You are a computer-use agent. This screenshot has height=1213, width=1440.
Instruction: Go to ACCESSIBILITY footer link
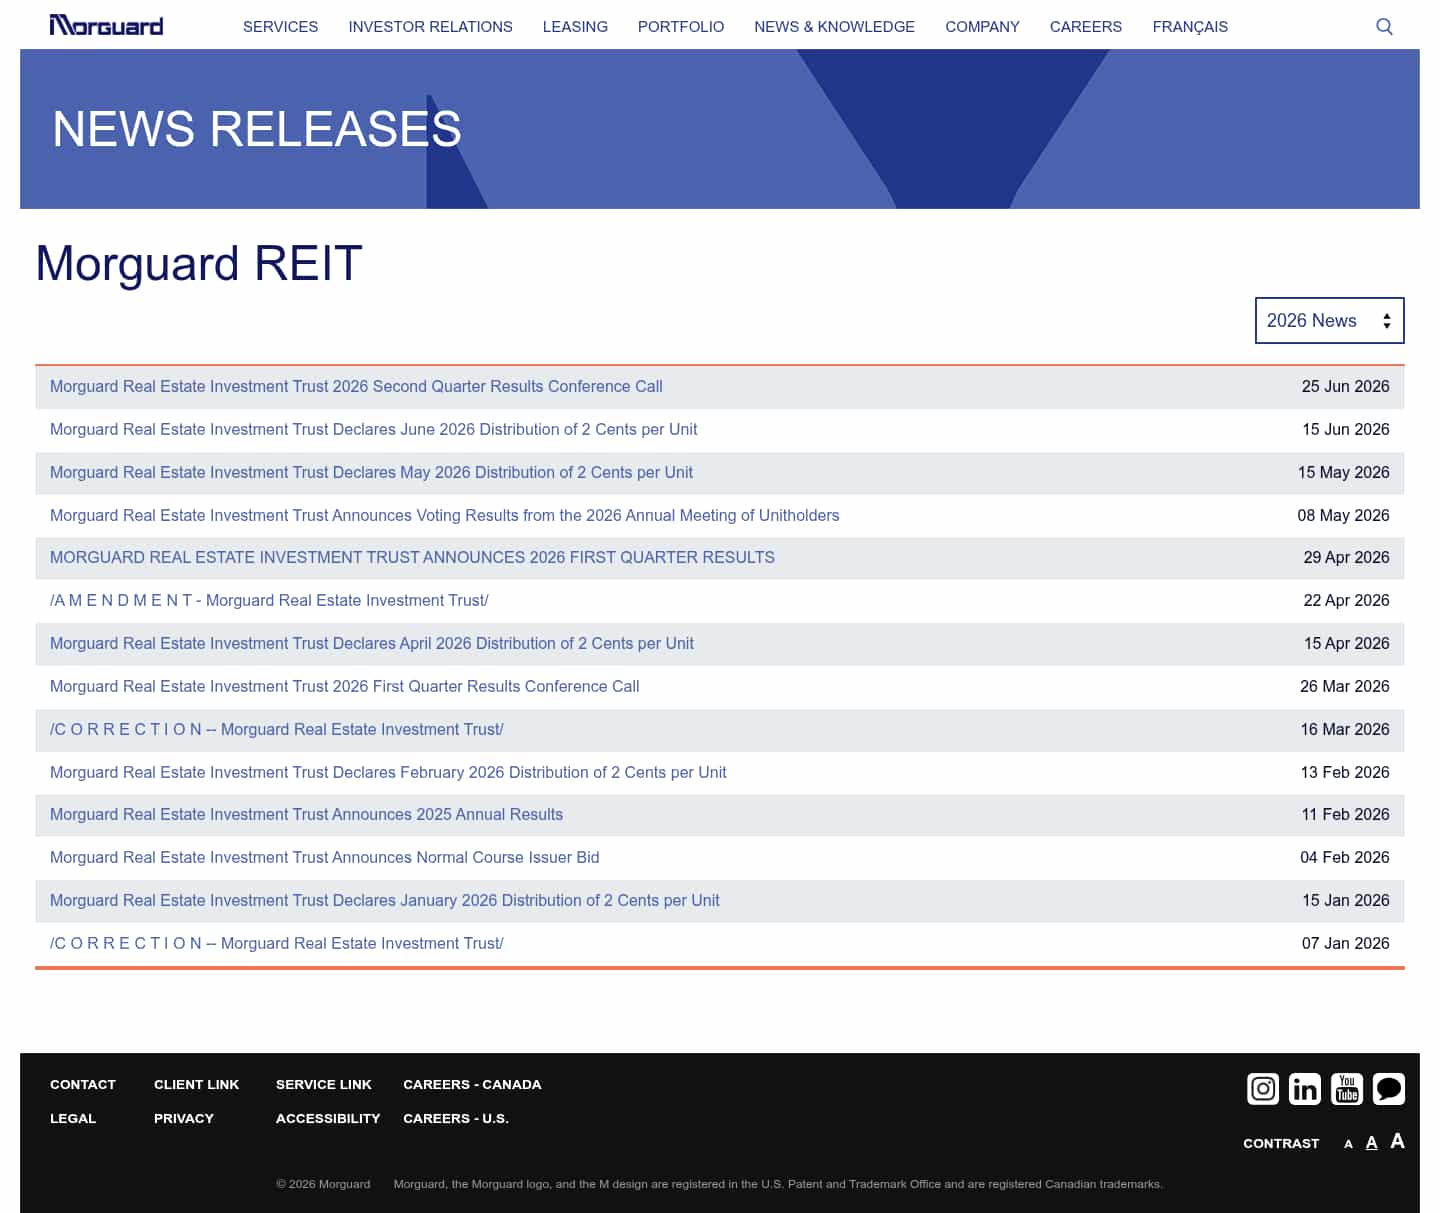coord(328,1118)
